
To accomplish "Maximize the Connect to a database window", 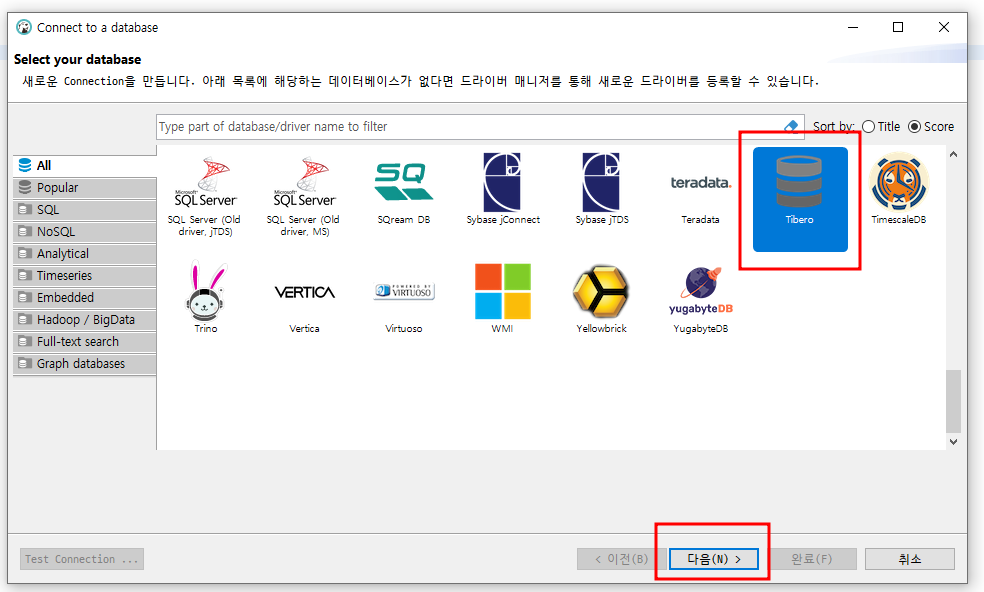I will coord(898,27).
